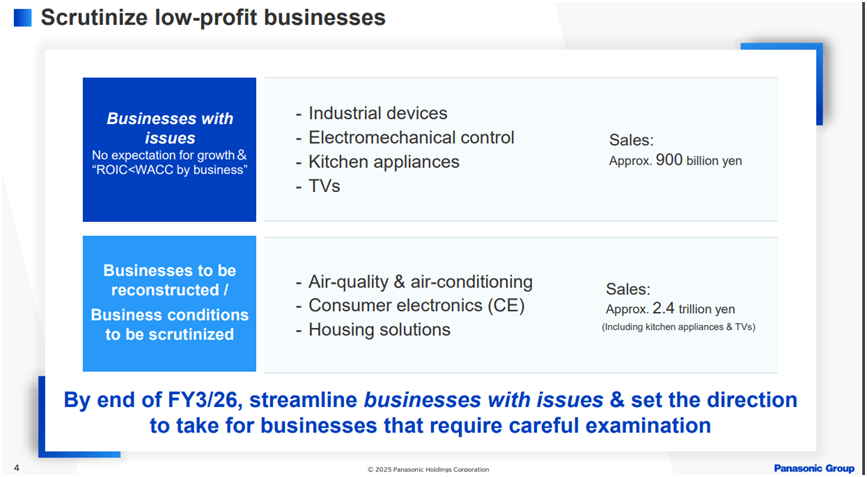Viewport: 867px width, 477px height.
Task: Click 'Air-quality & air-conditioning' bullet item
Action: tap(414, 282)
